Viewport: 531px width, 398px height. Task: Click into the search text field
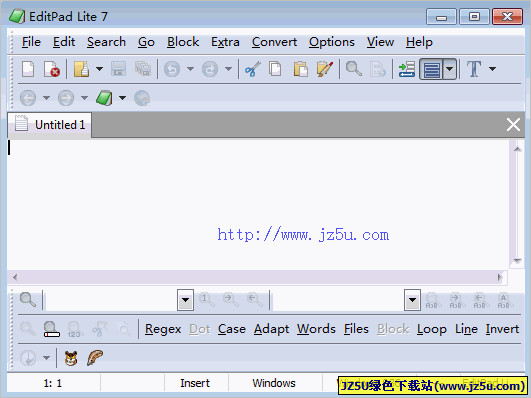point(111,300)
